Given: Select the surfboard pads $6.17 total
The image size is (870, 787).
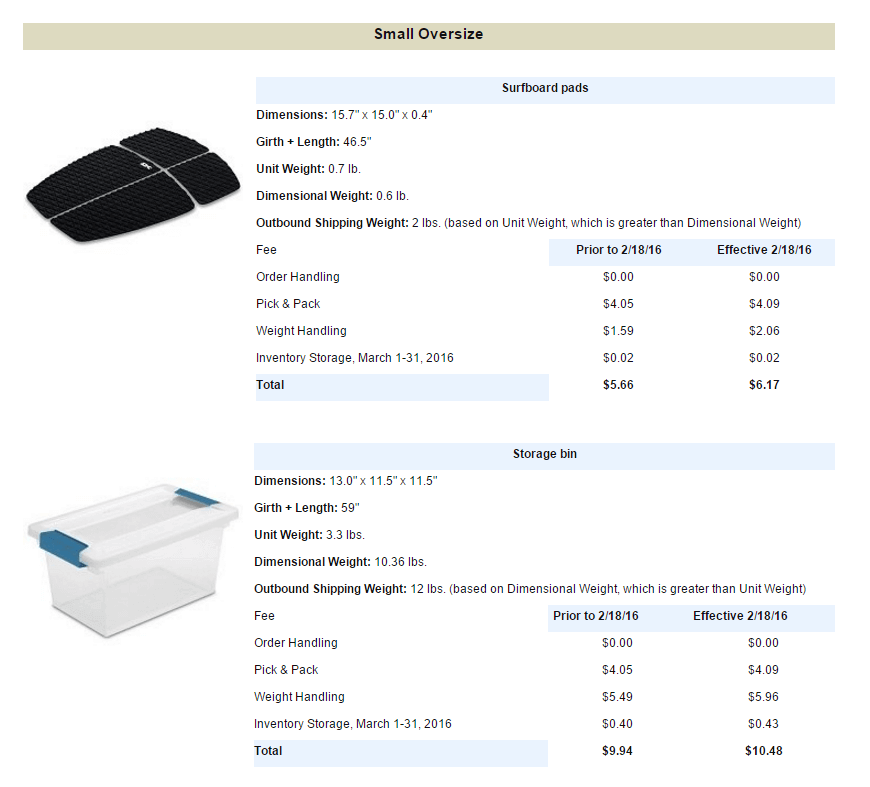Looking at the screenshot, I should [764, 385].
